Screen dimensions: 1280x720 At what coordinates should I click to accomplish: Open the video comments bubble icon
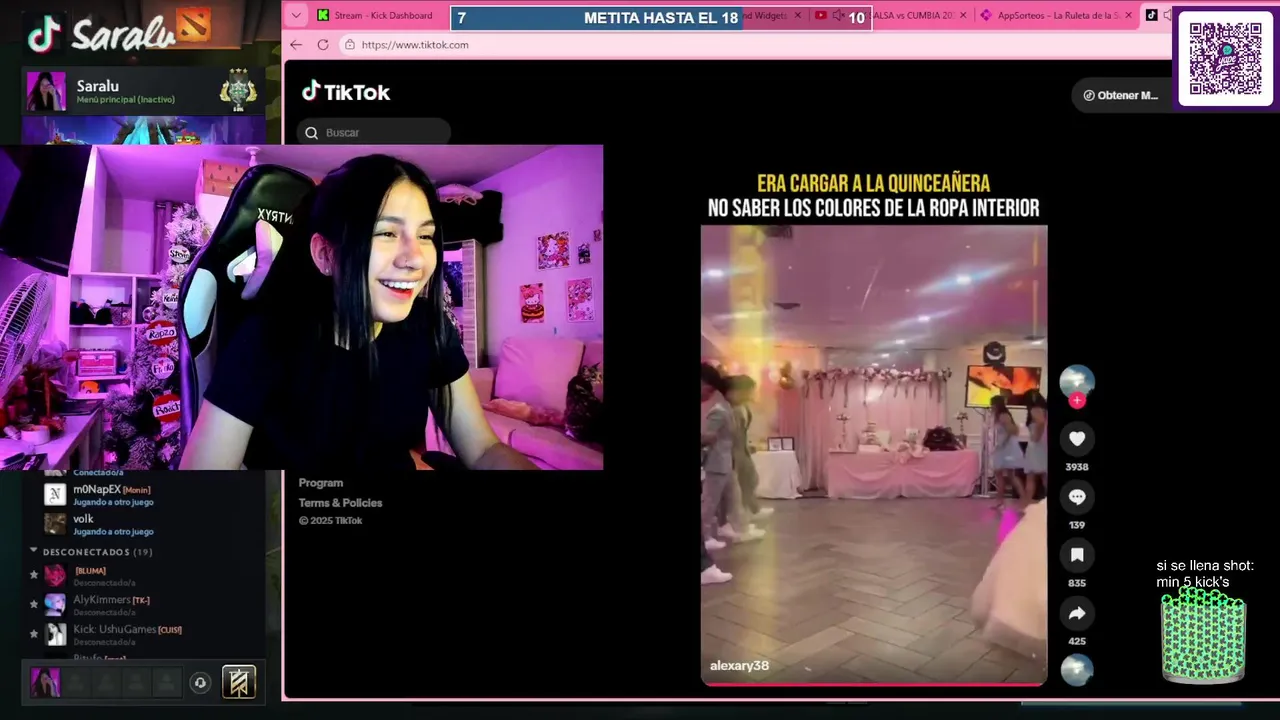1077,497
